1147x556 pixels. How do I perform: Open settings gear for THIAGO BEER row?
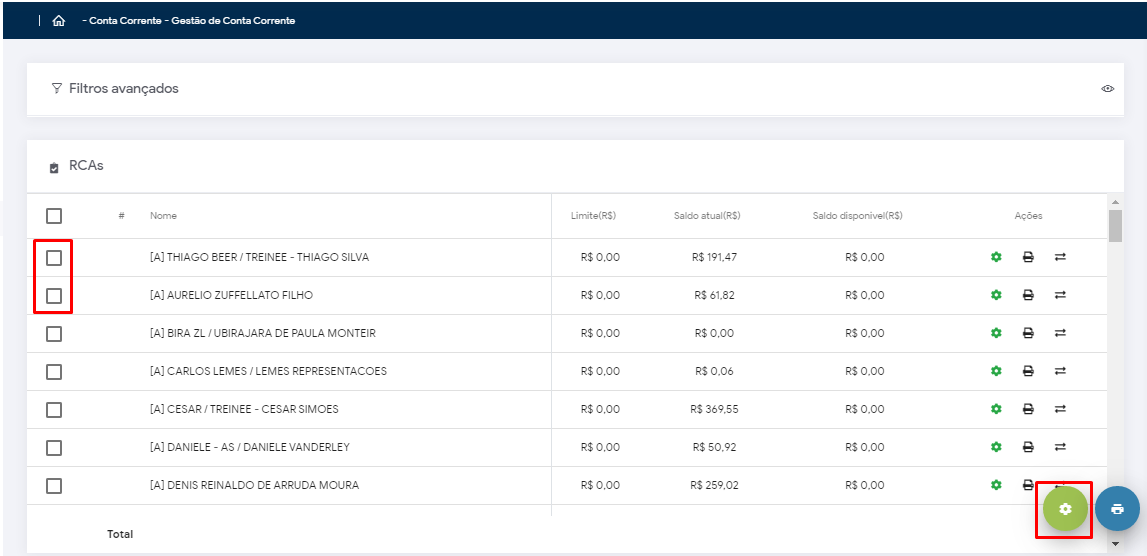pos(995,257)
